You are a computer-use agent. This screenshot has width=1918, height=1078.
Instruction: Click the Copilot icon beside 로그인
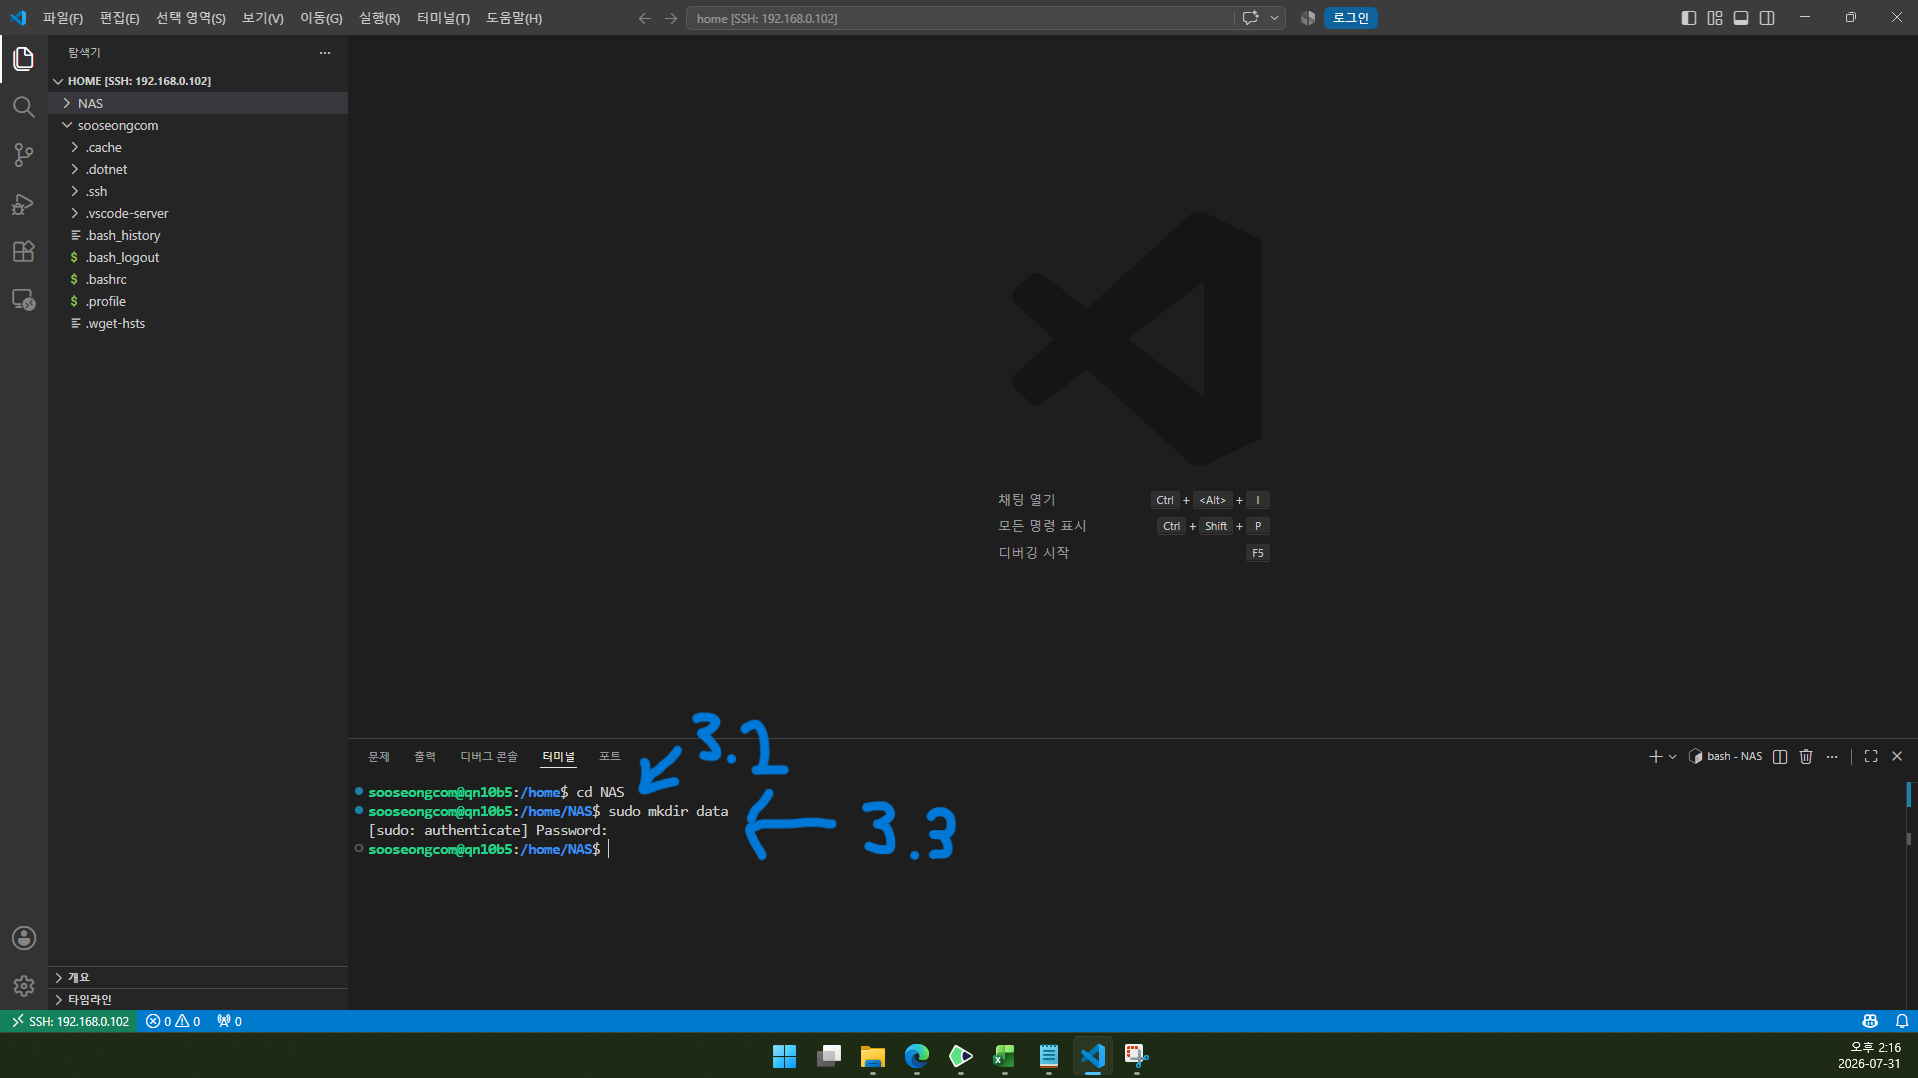(1308, 18)
